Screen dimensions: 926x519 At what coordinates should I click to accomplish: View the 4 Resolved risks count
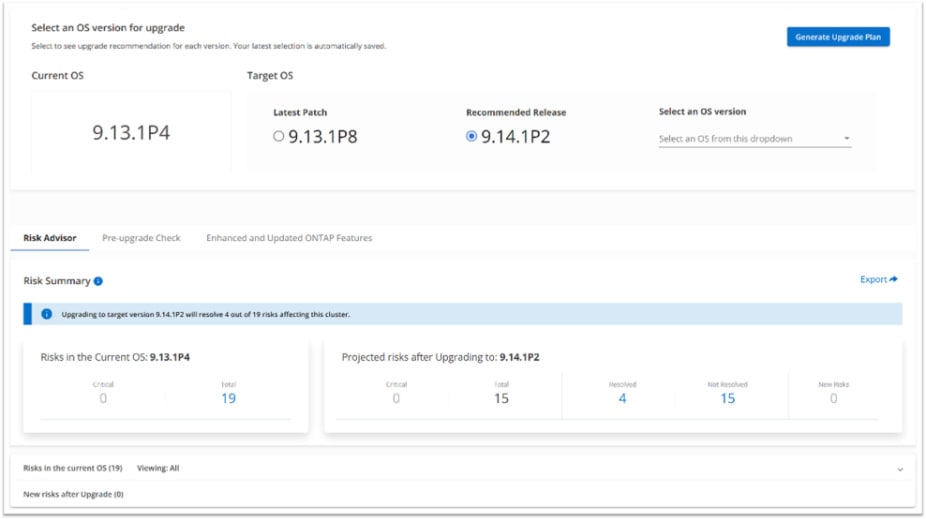pyautogui.click(x=622, y=398)
